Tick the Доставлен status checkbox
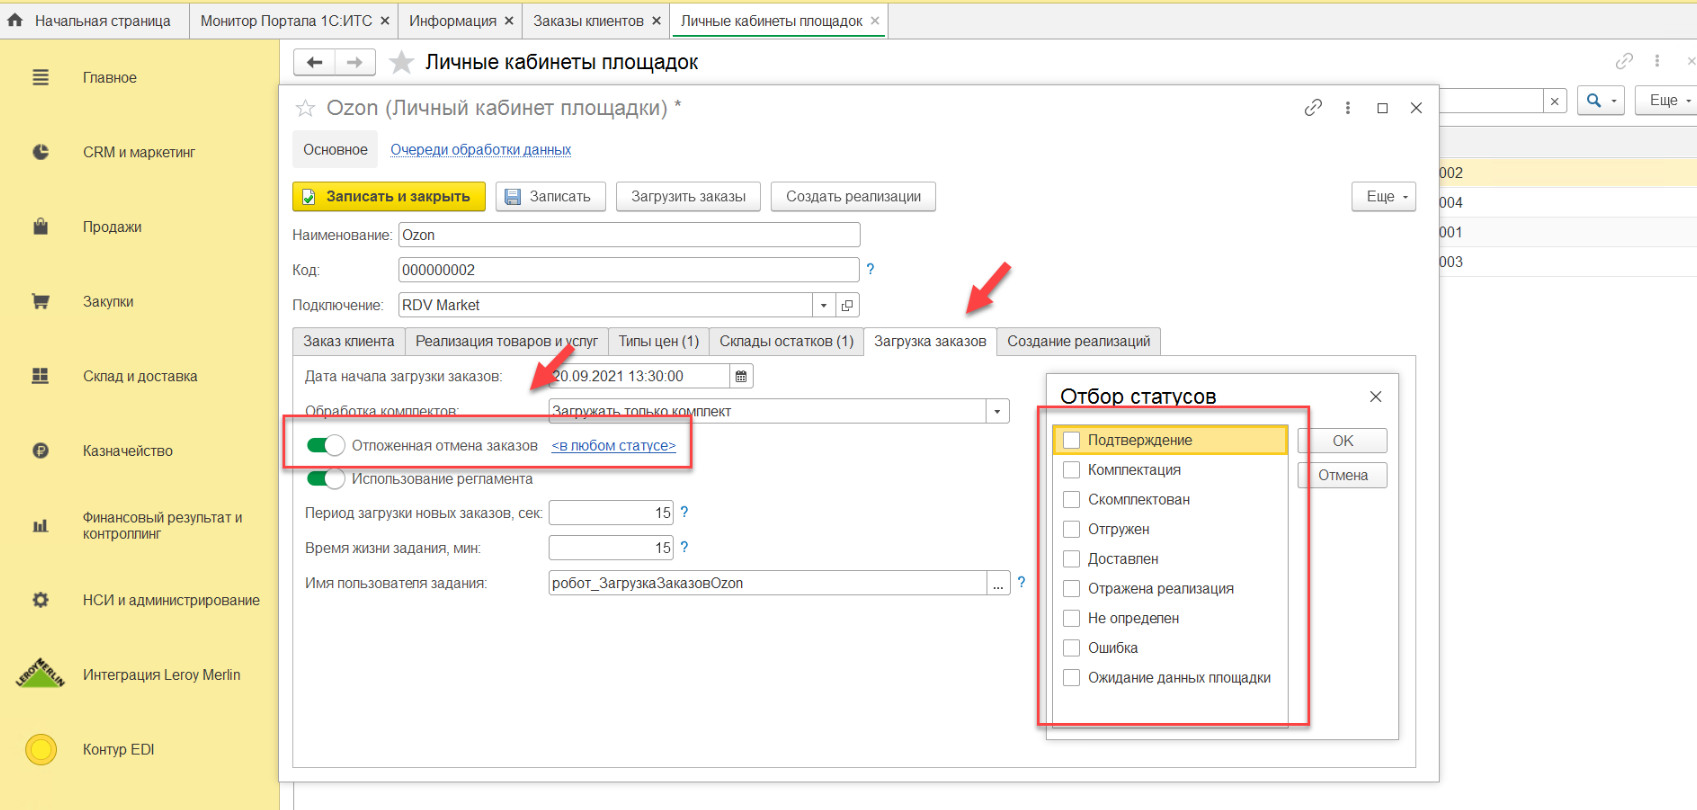Viewport: 1697px width, 810px height. [x=1071, y=559]
